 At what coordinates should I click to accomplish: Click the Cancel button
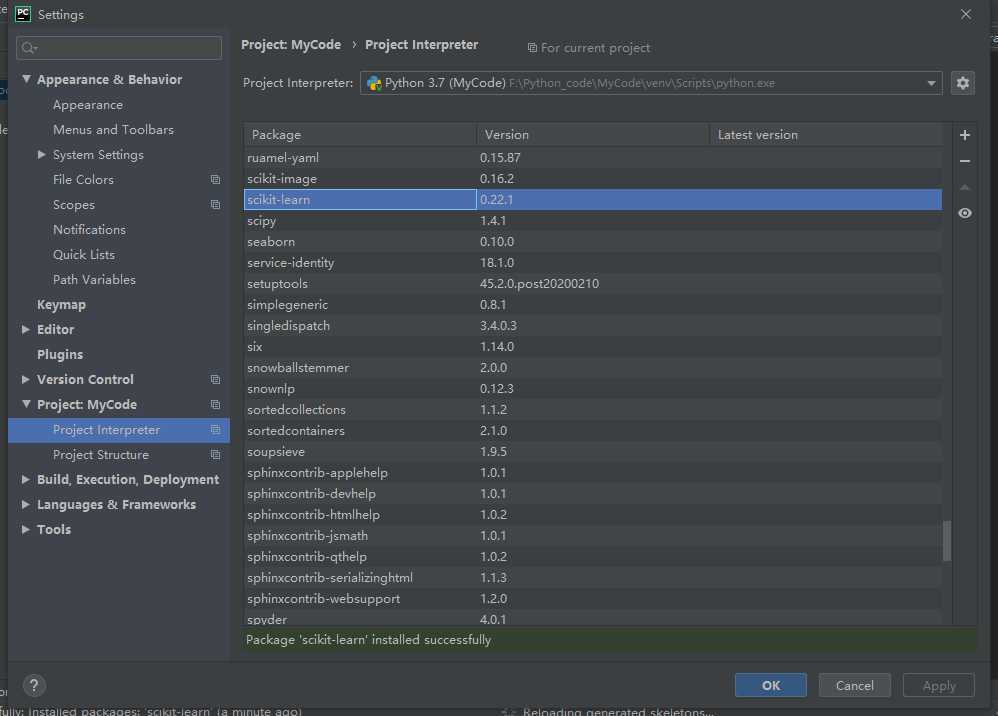(x=854, y=685)
